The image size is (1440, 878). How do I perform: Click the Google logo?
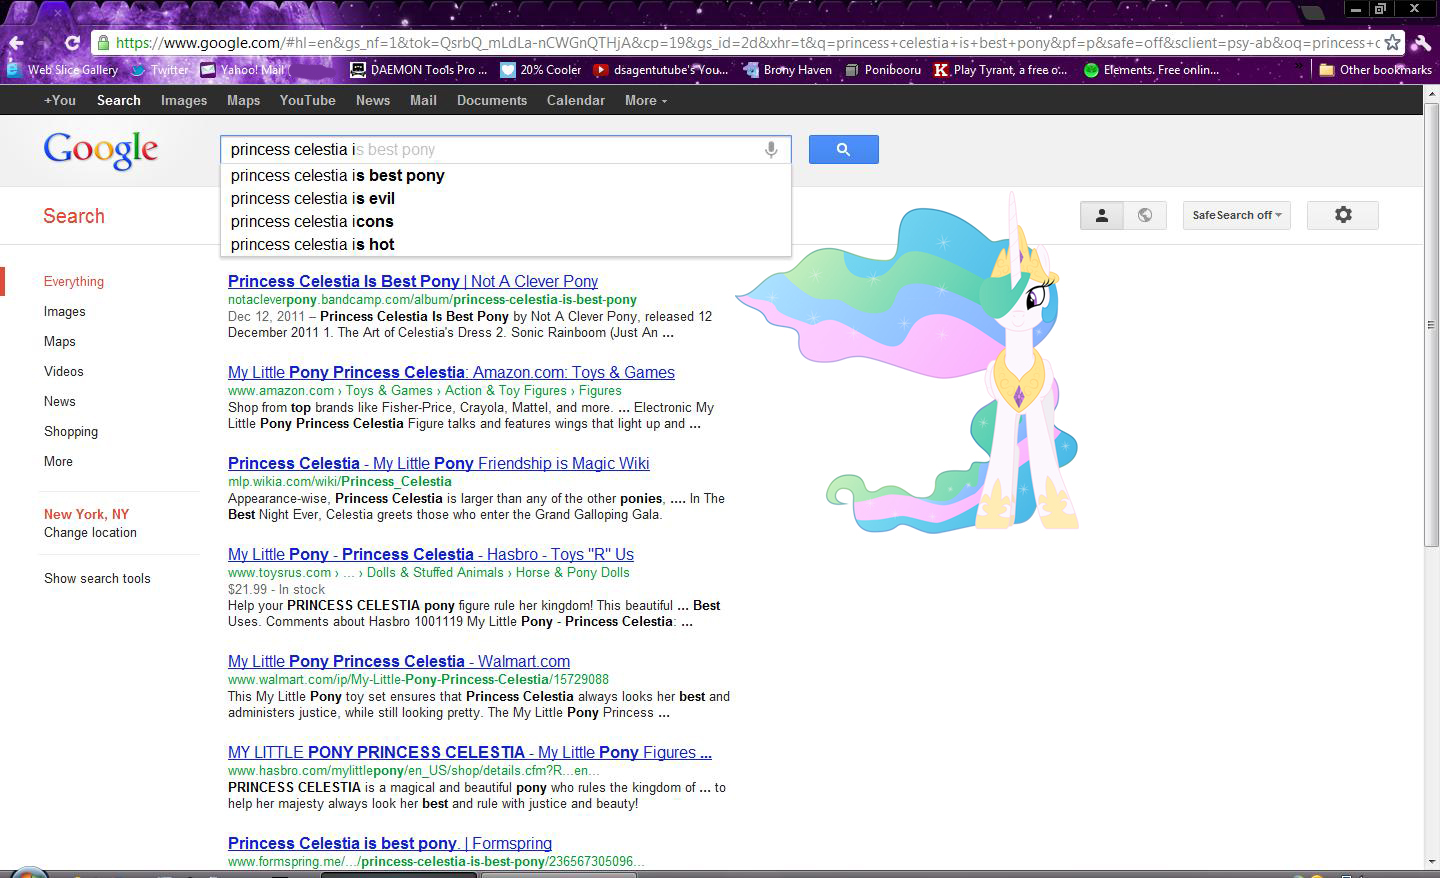(100, 150)
